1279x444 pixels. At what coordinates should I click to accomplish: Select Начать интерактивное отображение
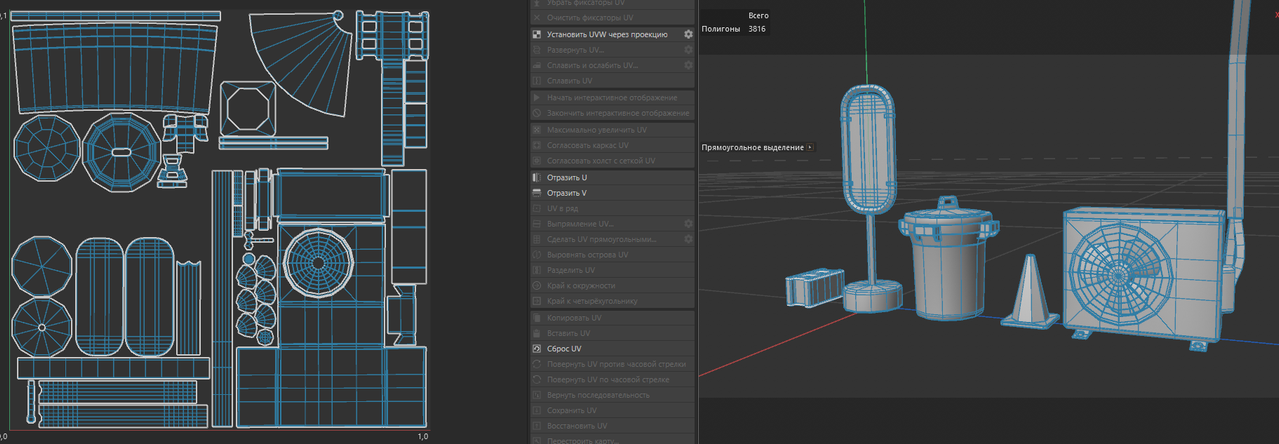(612, 98)
